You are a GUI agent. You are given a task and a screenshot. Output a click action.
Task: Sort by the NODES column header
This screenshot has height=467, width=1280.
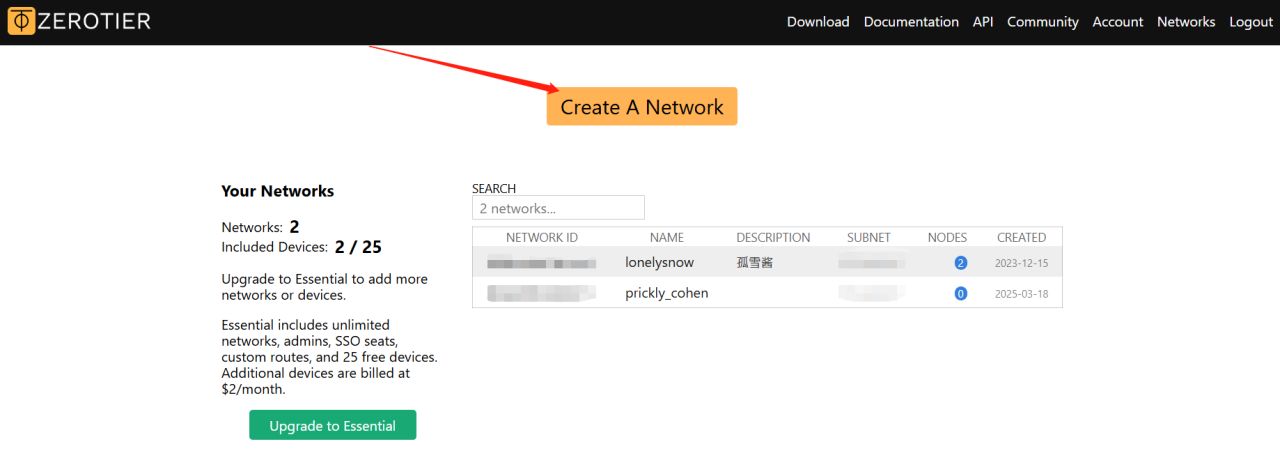point(947,237)
